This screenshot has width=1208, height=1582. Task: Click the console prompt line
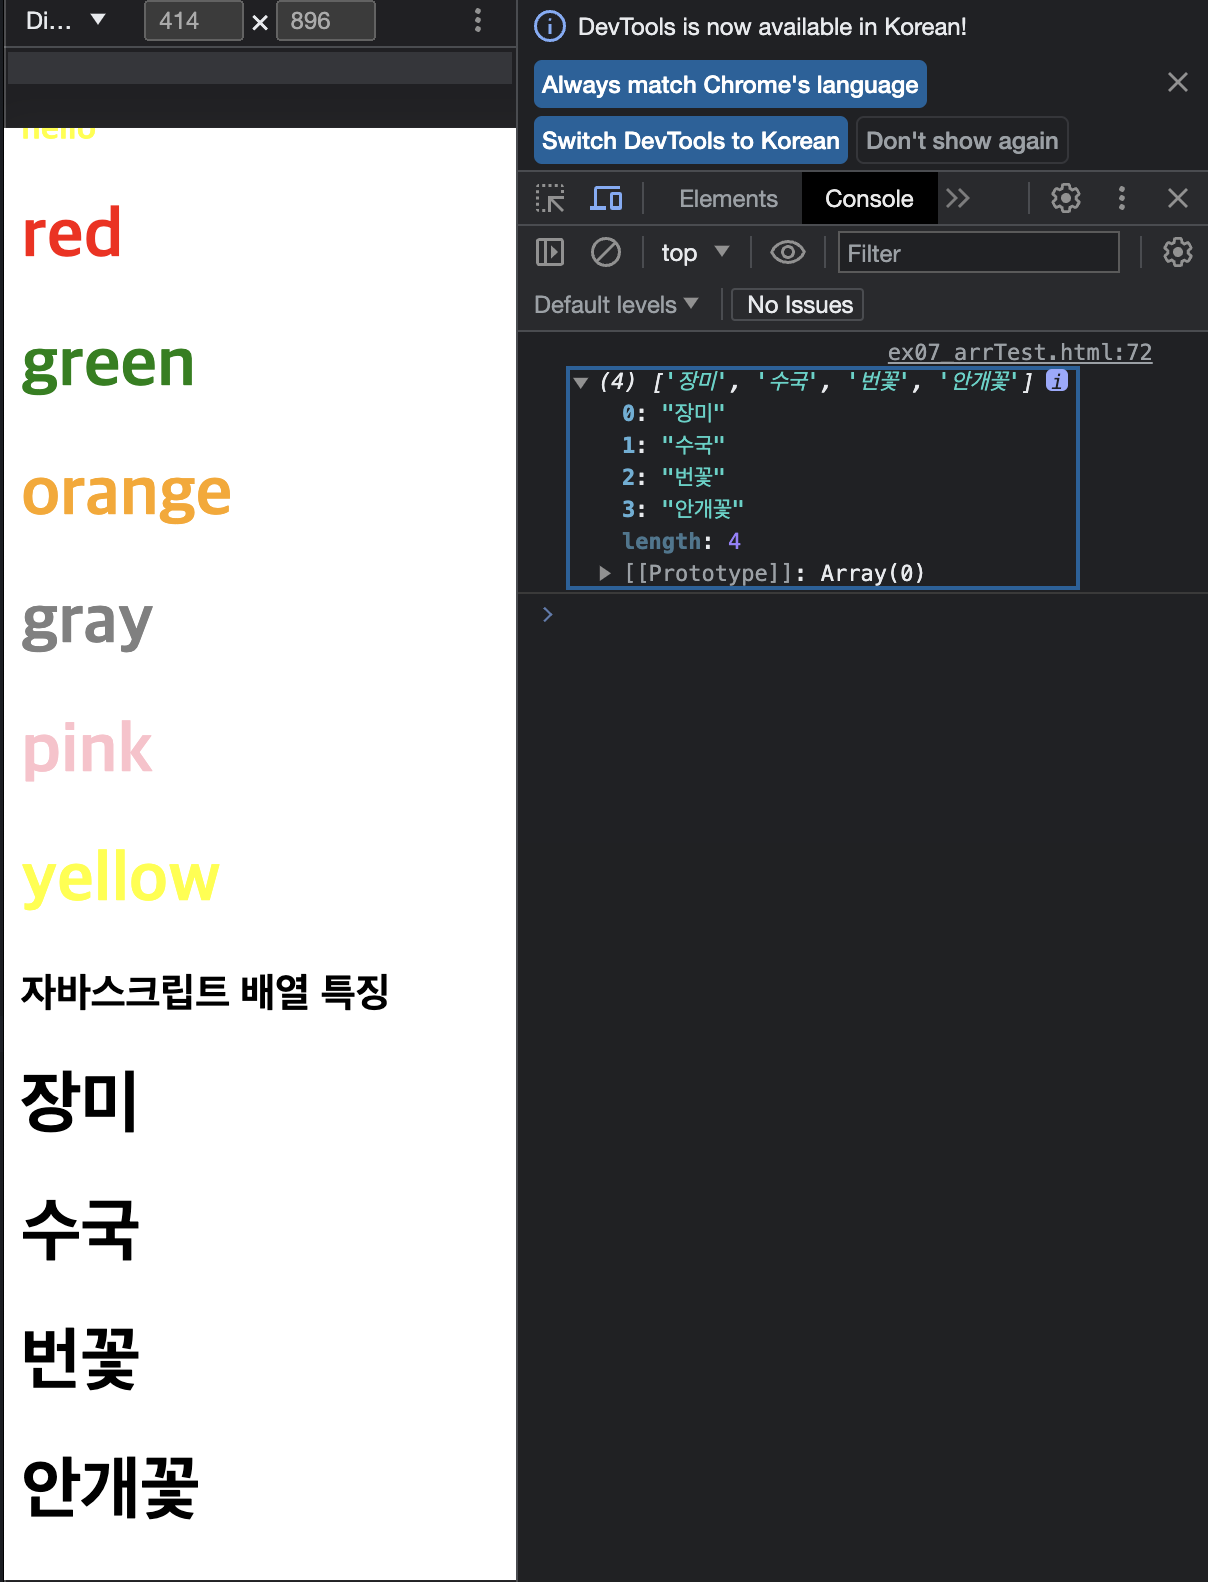(863, 614)
